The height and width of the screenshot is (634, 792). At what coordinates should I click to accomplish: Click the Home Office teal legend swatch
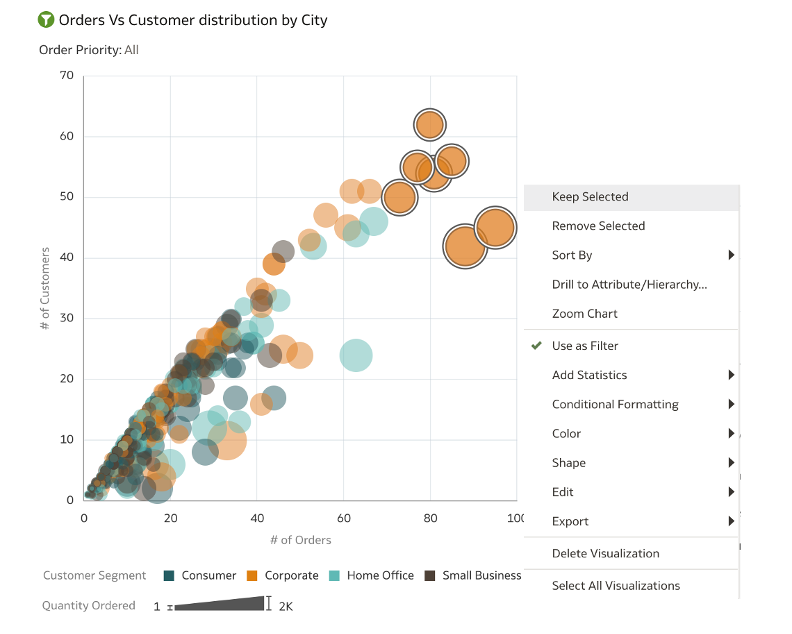(335, 576)
